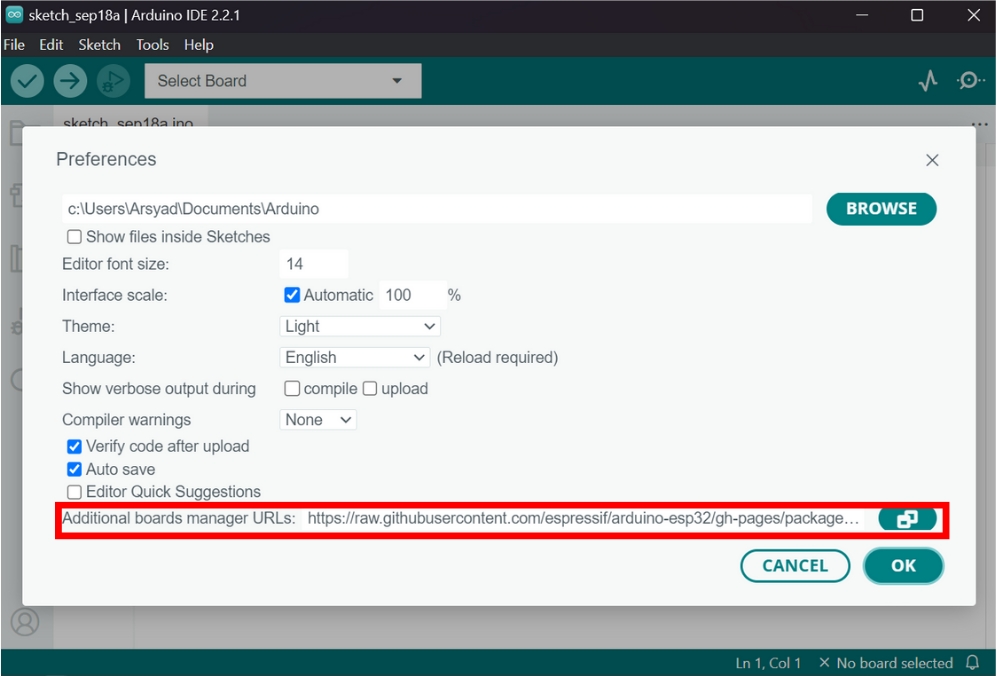Enable Show files inside Sketches
The image size is (997, 676).
click(74, 237)
